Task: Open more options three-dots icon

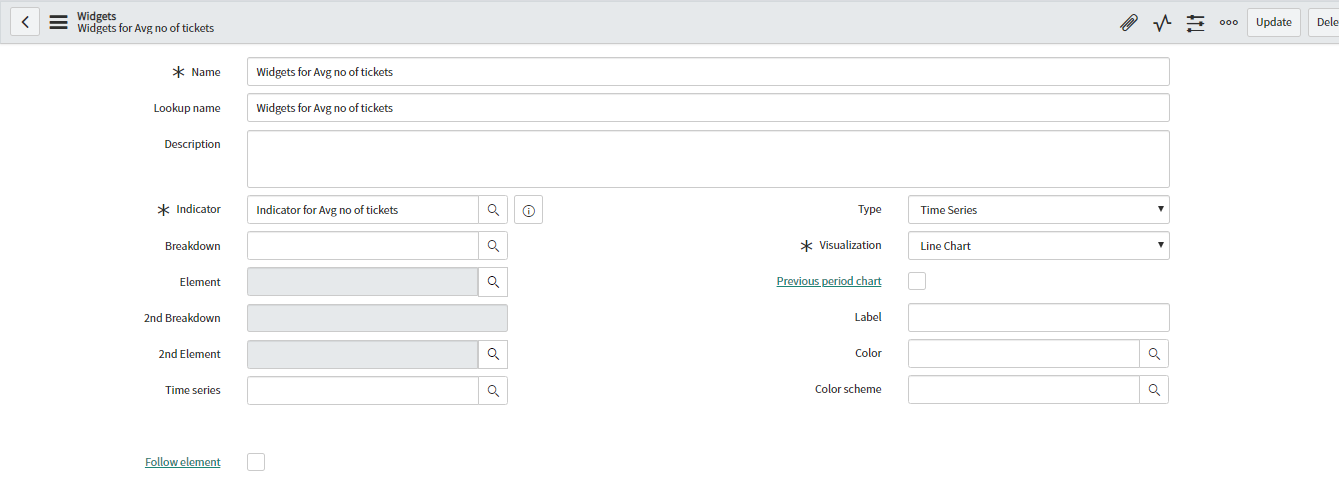Action: click(x=1228, y=22)
